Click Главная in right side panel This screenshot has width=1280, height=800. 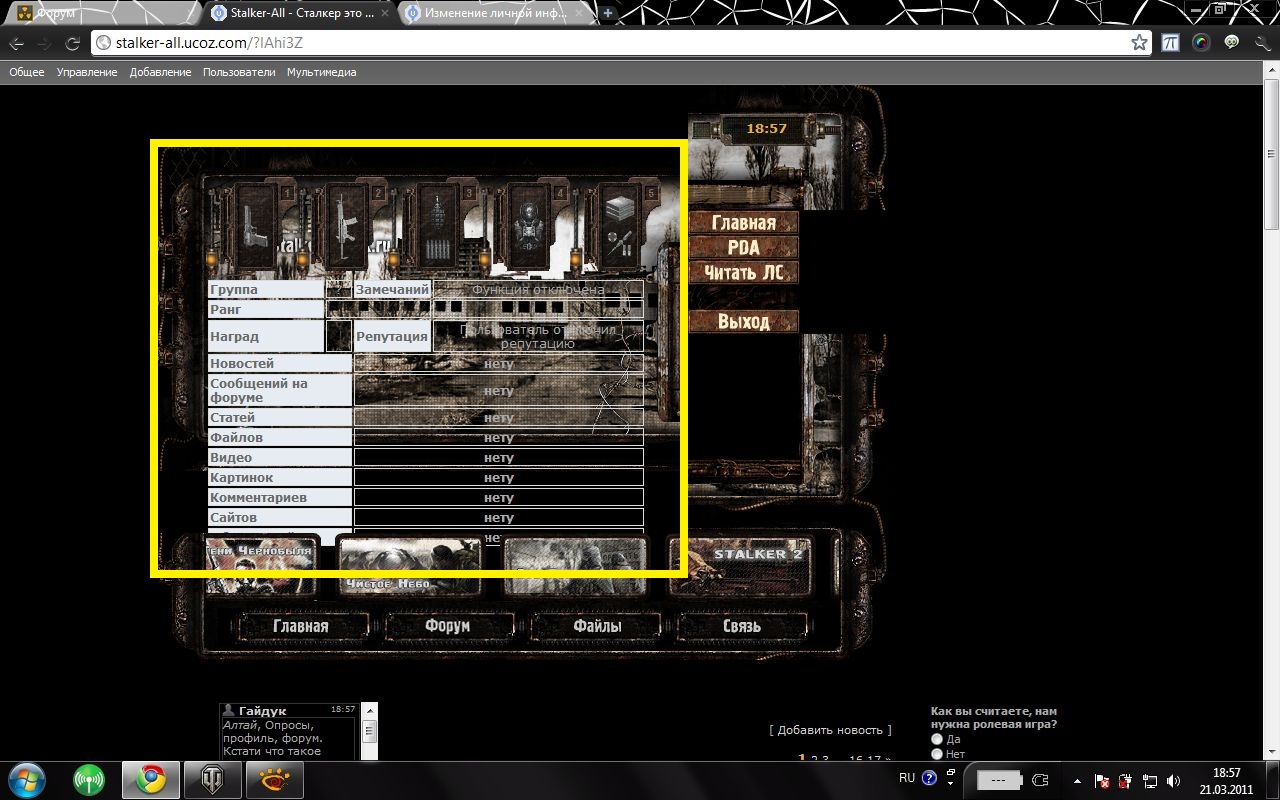pyautogui.click(x=744, y=223)
